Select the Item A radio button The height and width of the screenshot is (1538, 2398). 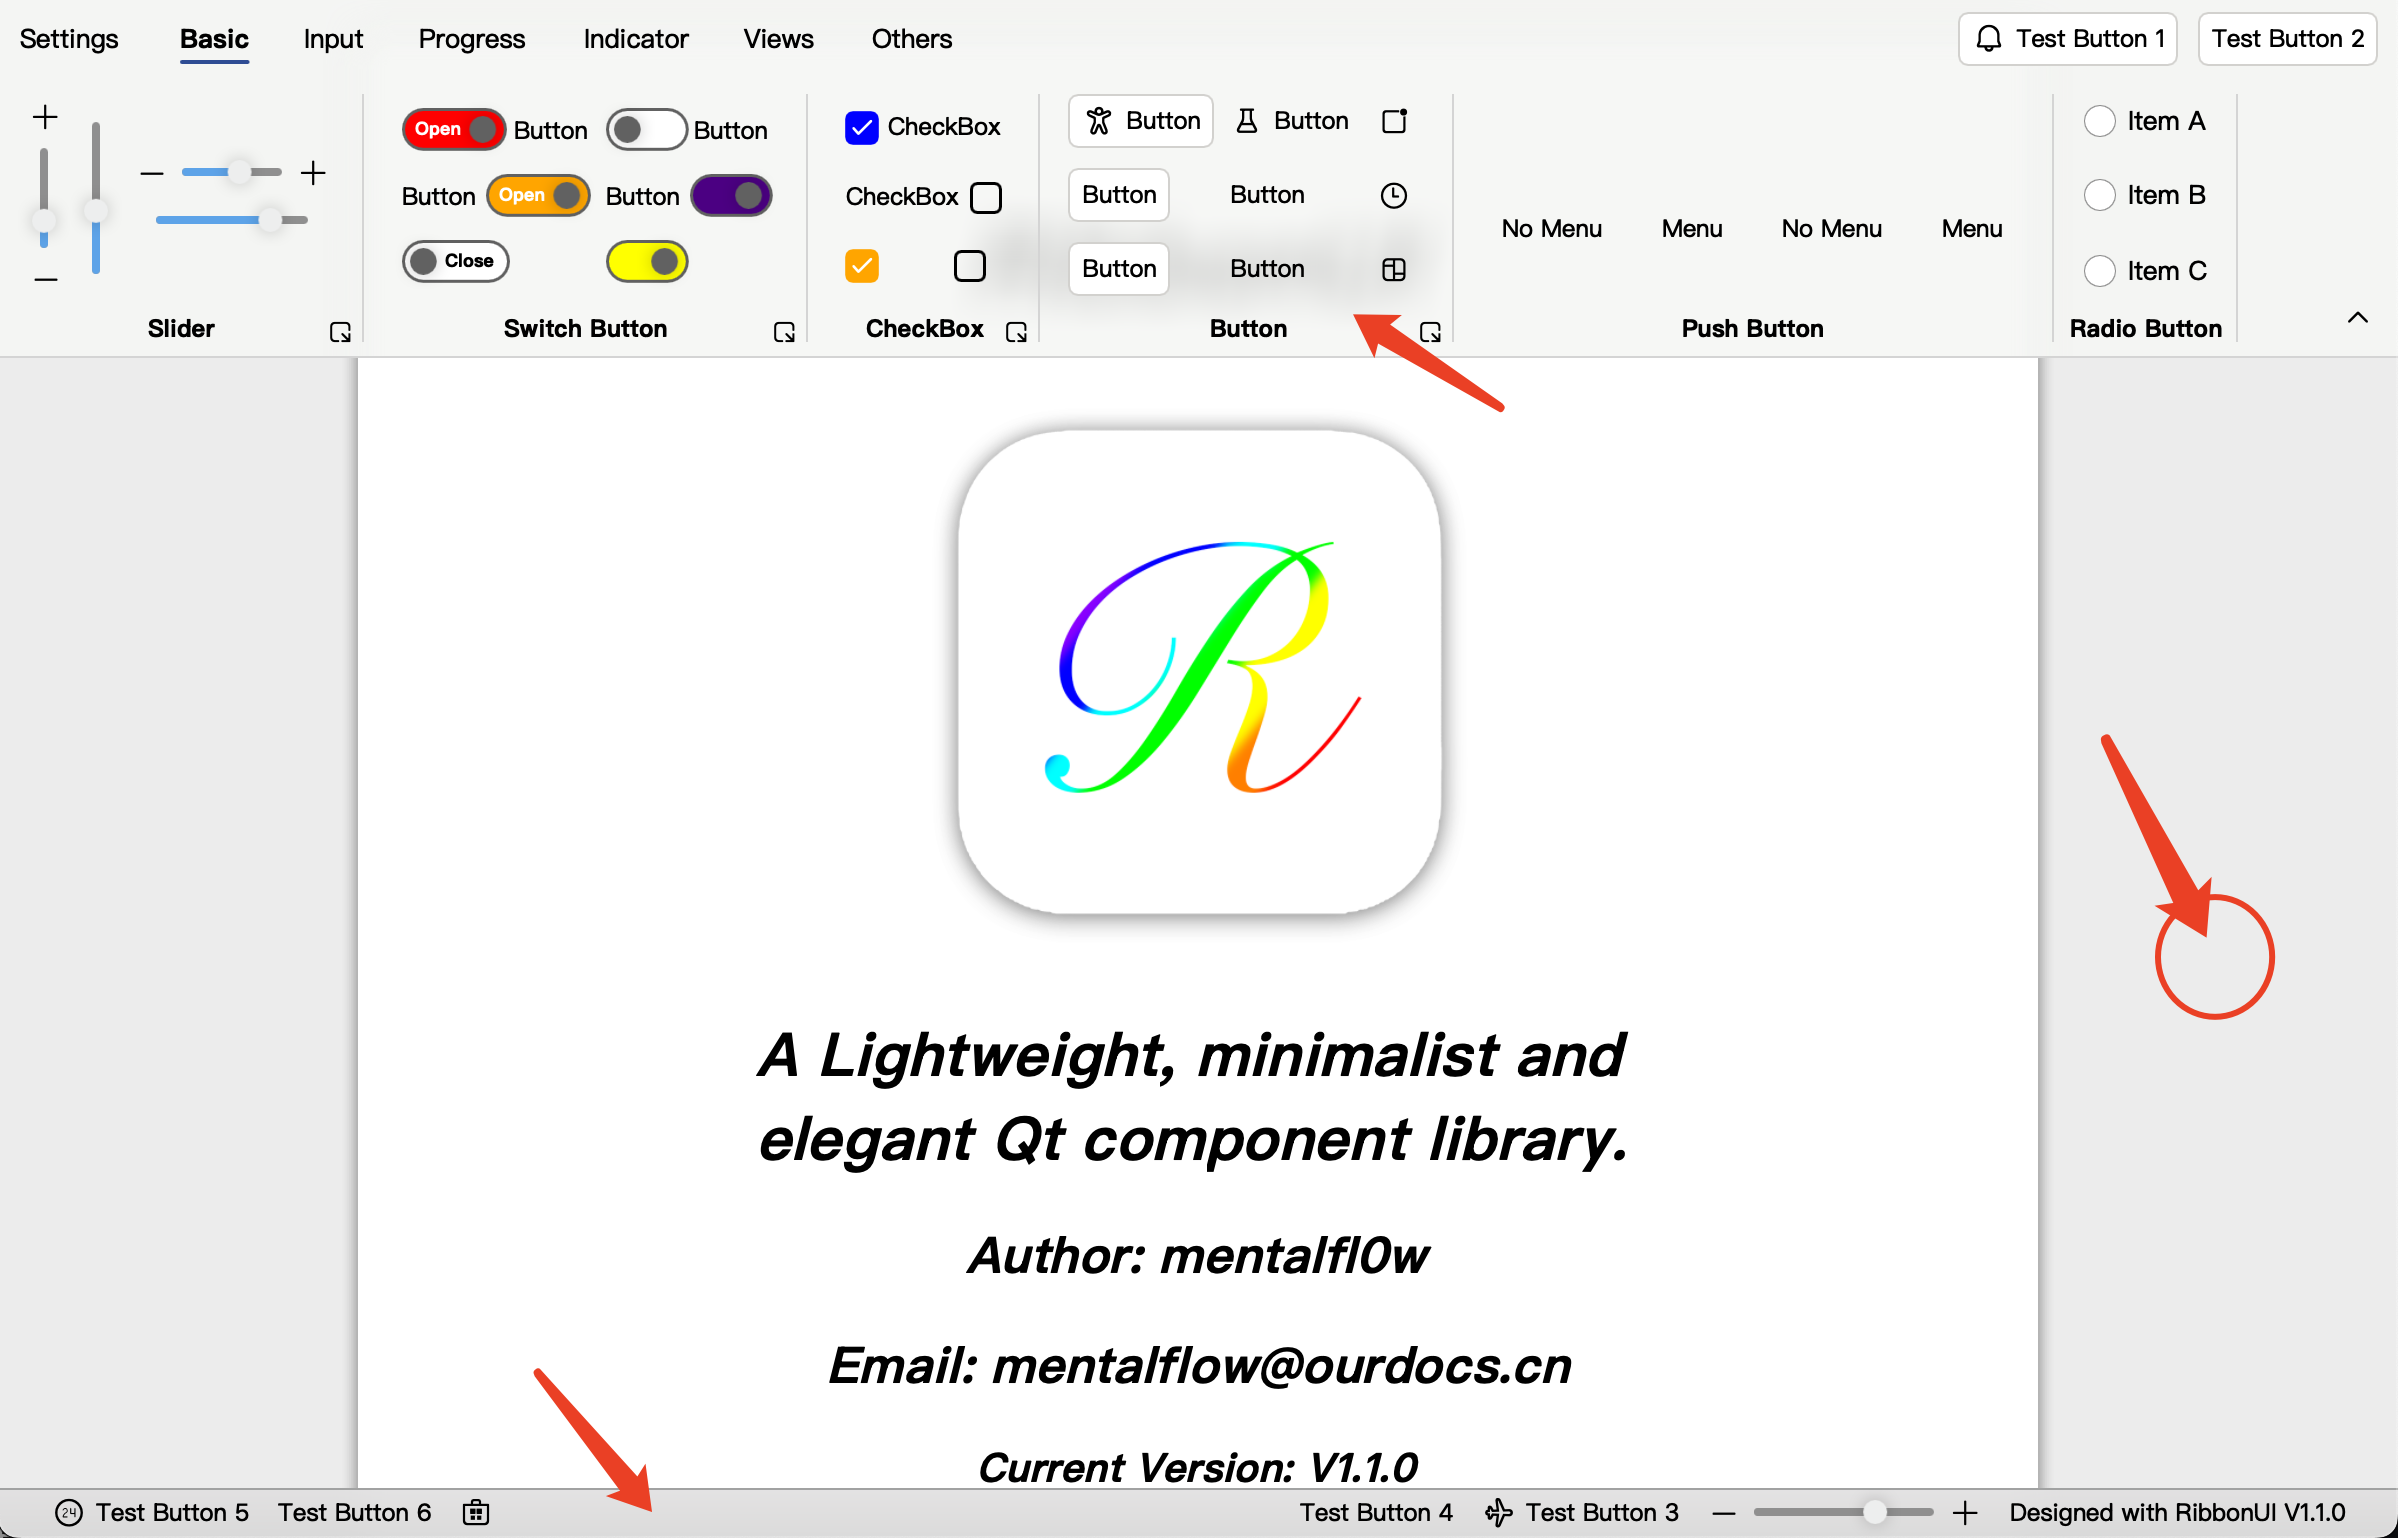(x=2099, y=121)
